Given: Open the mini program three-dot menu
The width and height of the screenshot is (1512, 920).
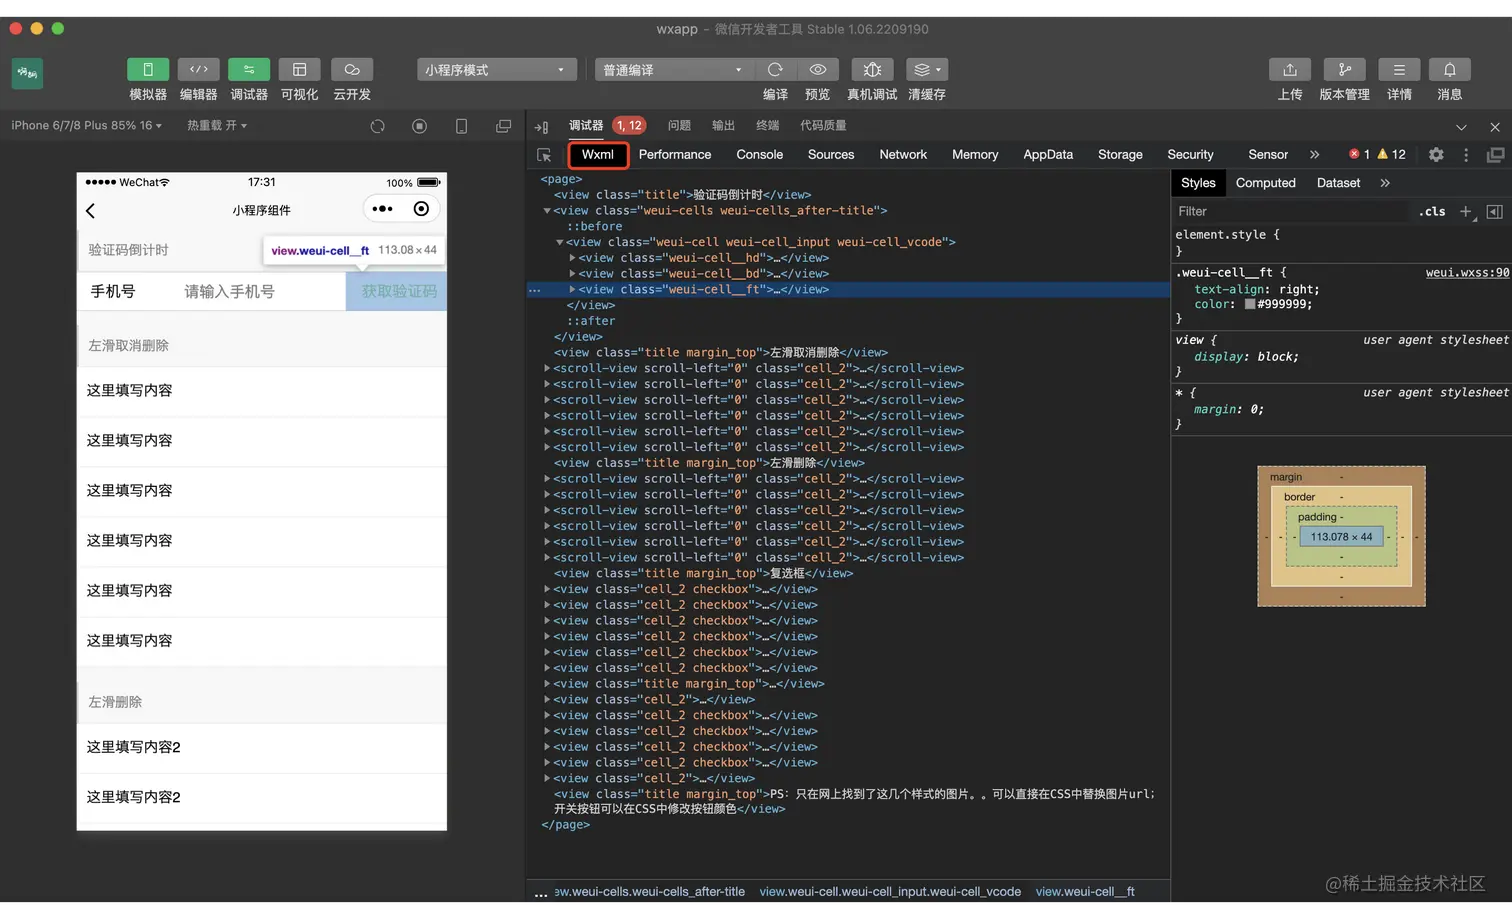Looking at the screenshot, I should [382, 209].
